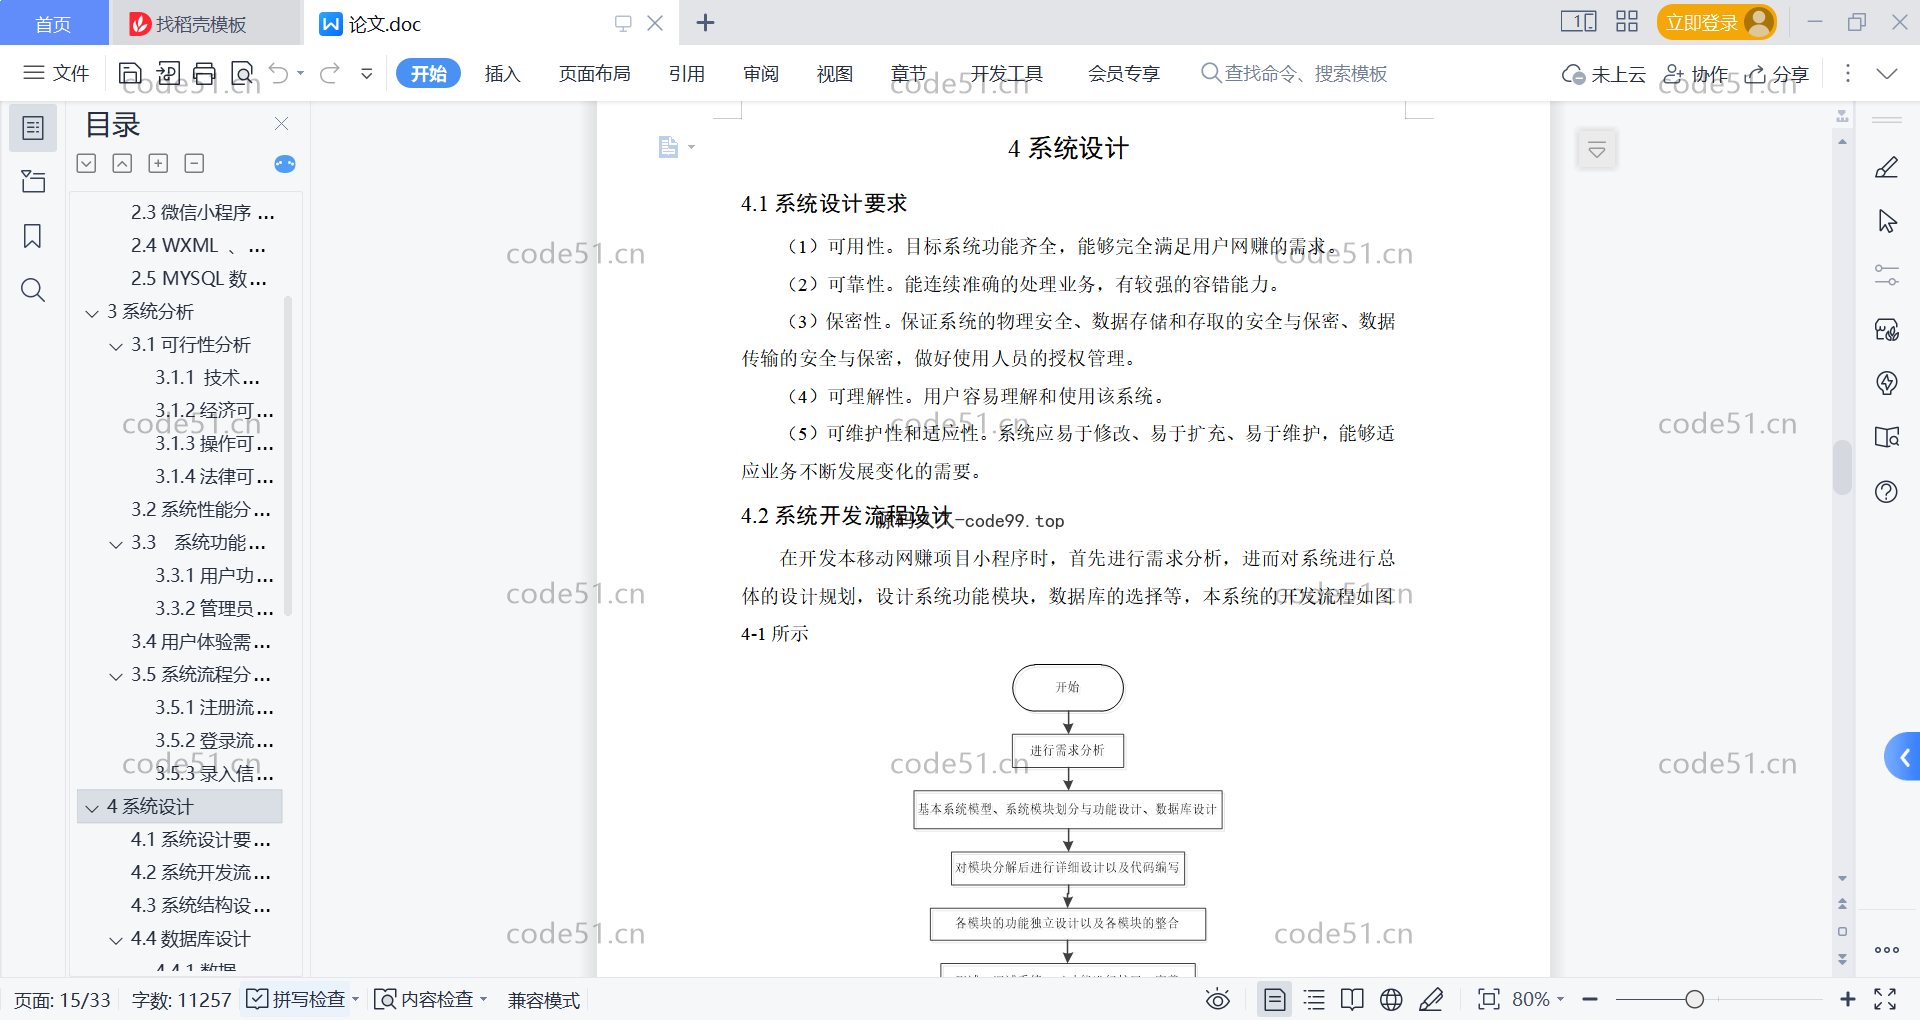Go to the 首页 home tab
1920x1020 pixels.
click(x=53, y=24)
